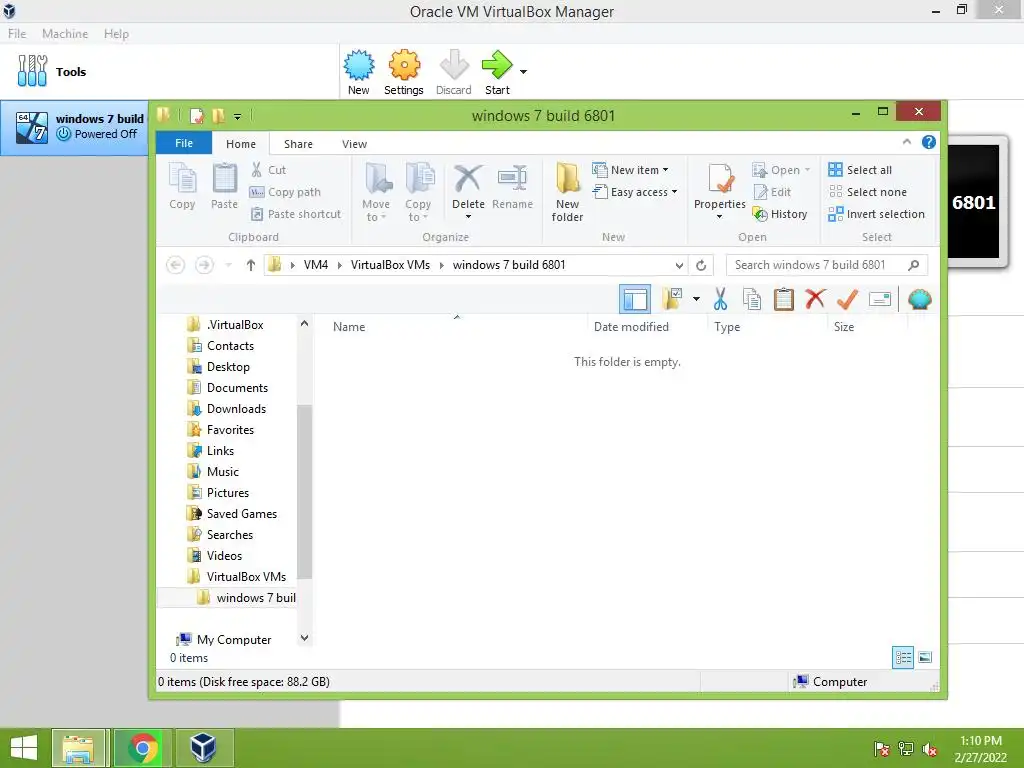Select Documents in navigation tree

click(237, 388)
